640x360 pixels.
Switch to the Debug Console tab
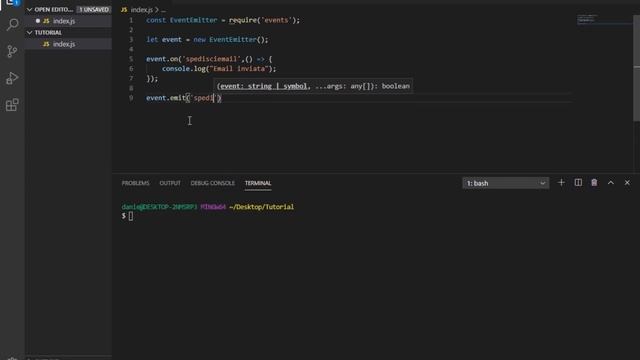(213, 183)
